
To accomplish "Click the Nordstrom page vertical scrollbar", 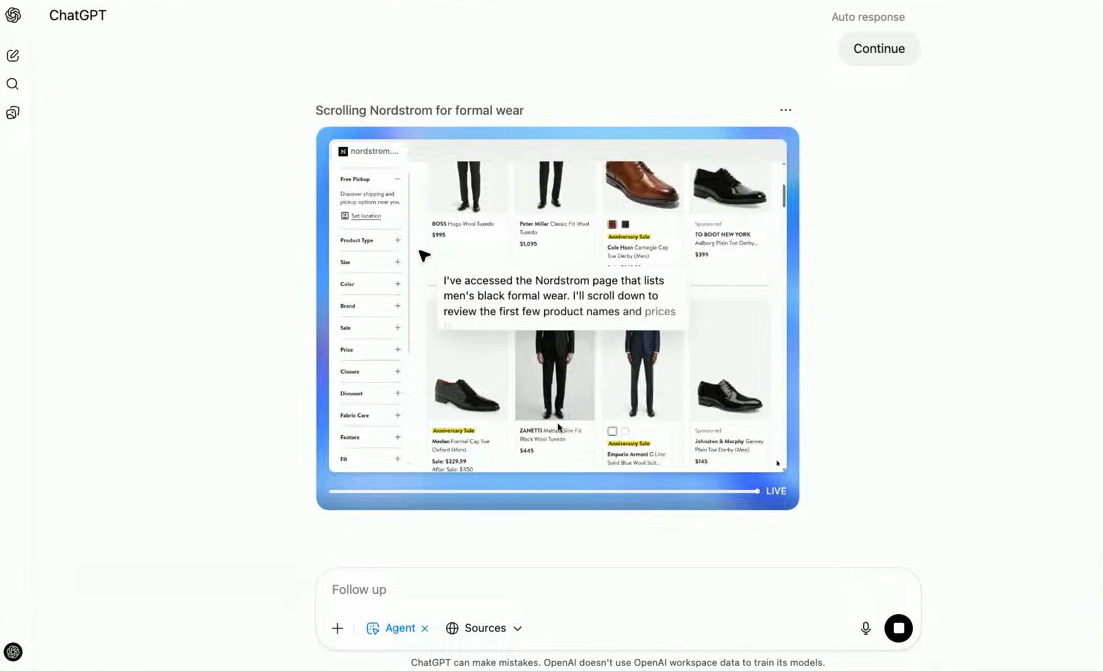I will pyautogui.click(x=784, y=196).
